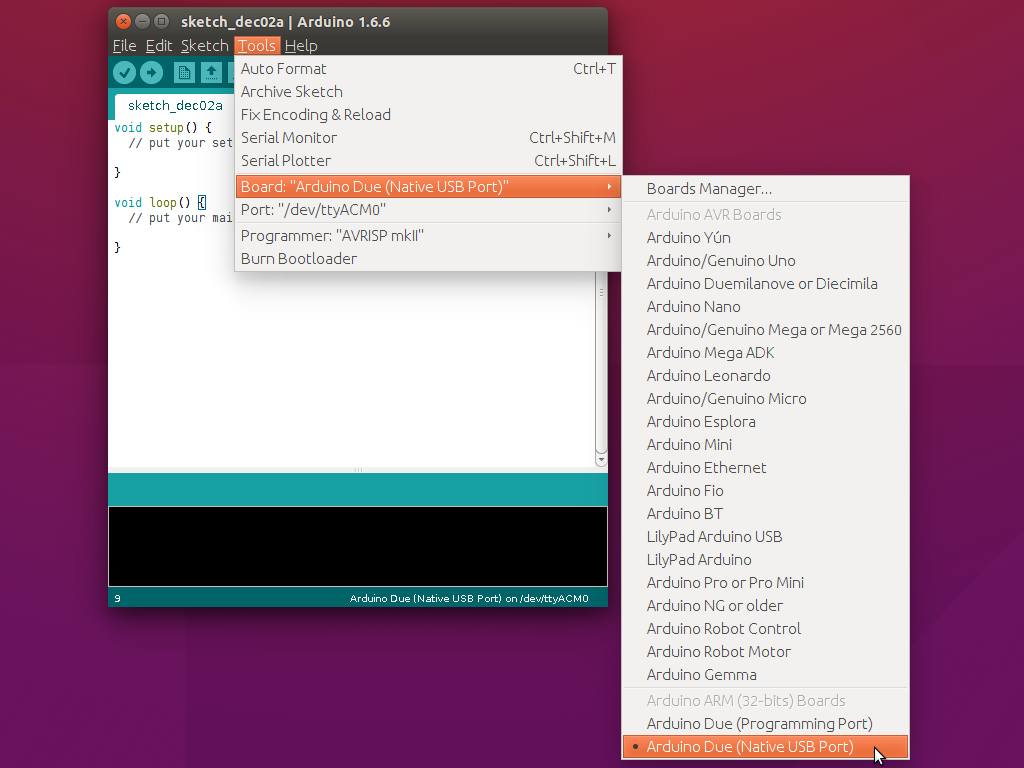Choose Auto Format from Tools menu

click(428, 69)
